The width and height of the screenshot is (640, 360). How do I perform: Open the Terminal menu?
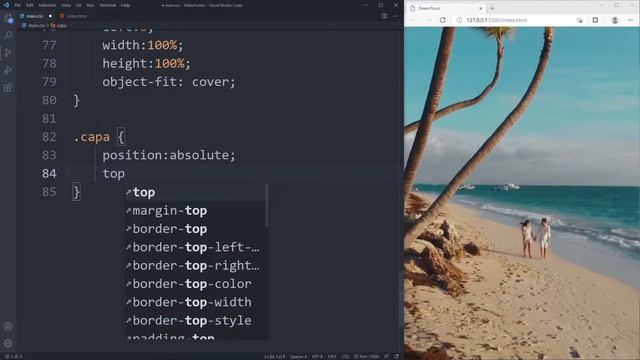click(108, 5)
